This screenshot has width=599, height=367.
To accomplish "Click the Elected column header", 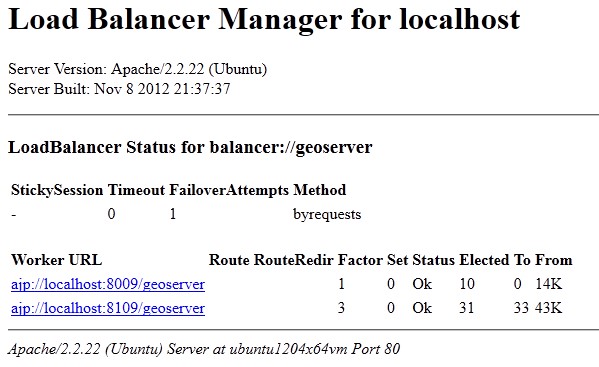I will [x=484, y=260].
